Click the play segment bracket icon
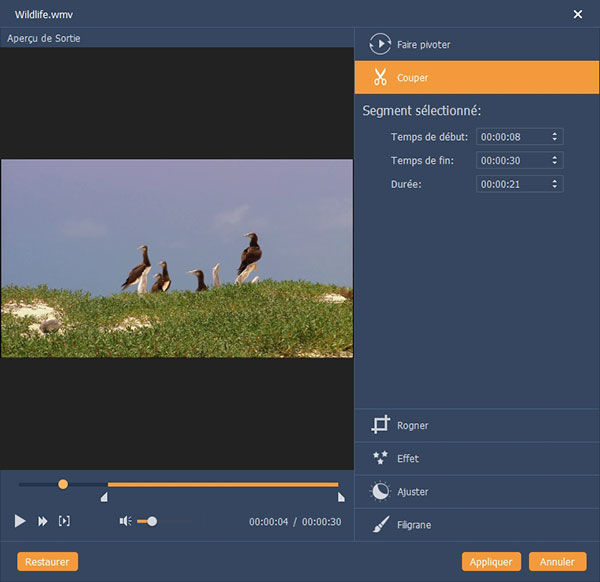Screen dimensions: 600x582 (x=64, y=521)
